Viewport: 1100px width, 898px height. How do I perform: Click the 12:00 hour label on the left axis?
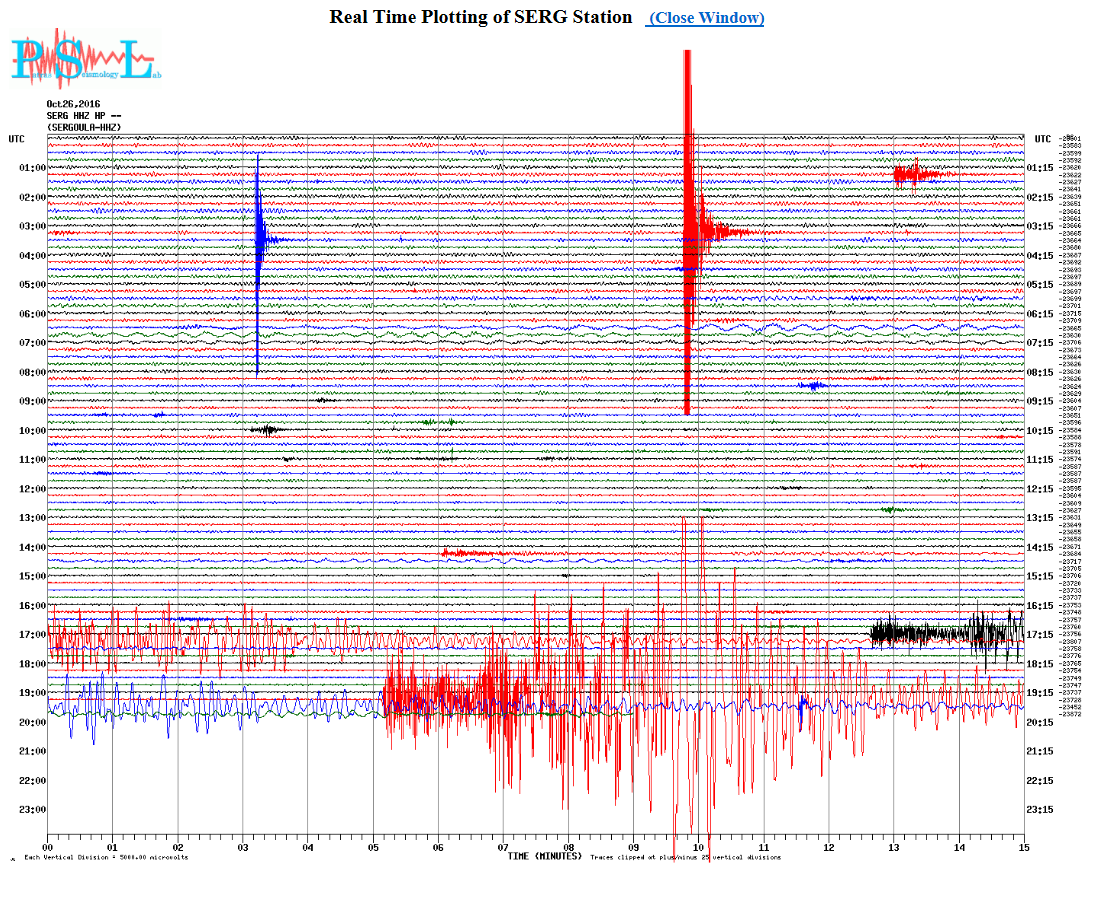[x=33, y=489]
